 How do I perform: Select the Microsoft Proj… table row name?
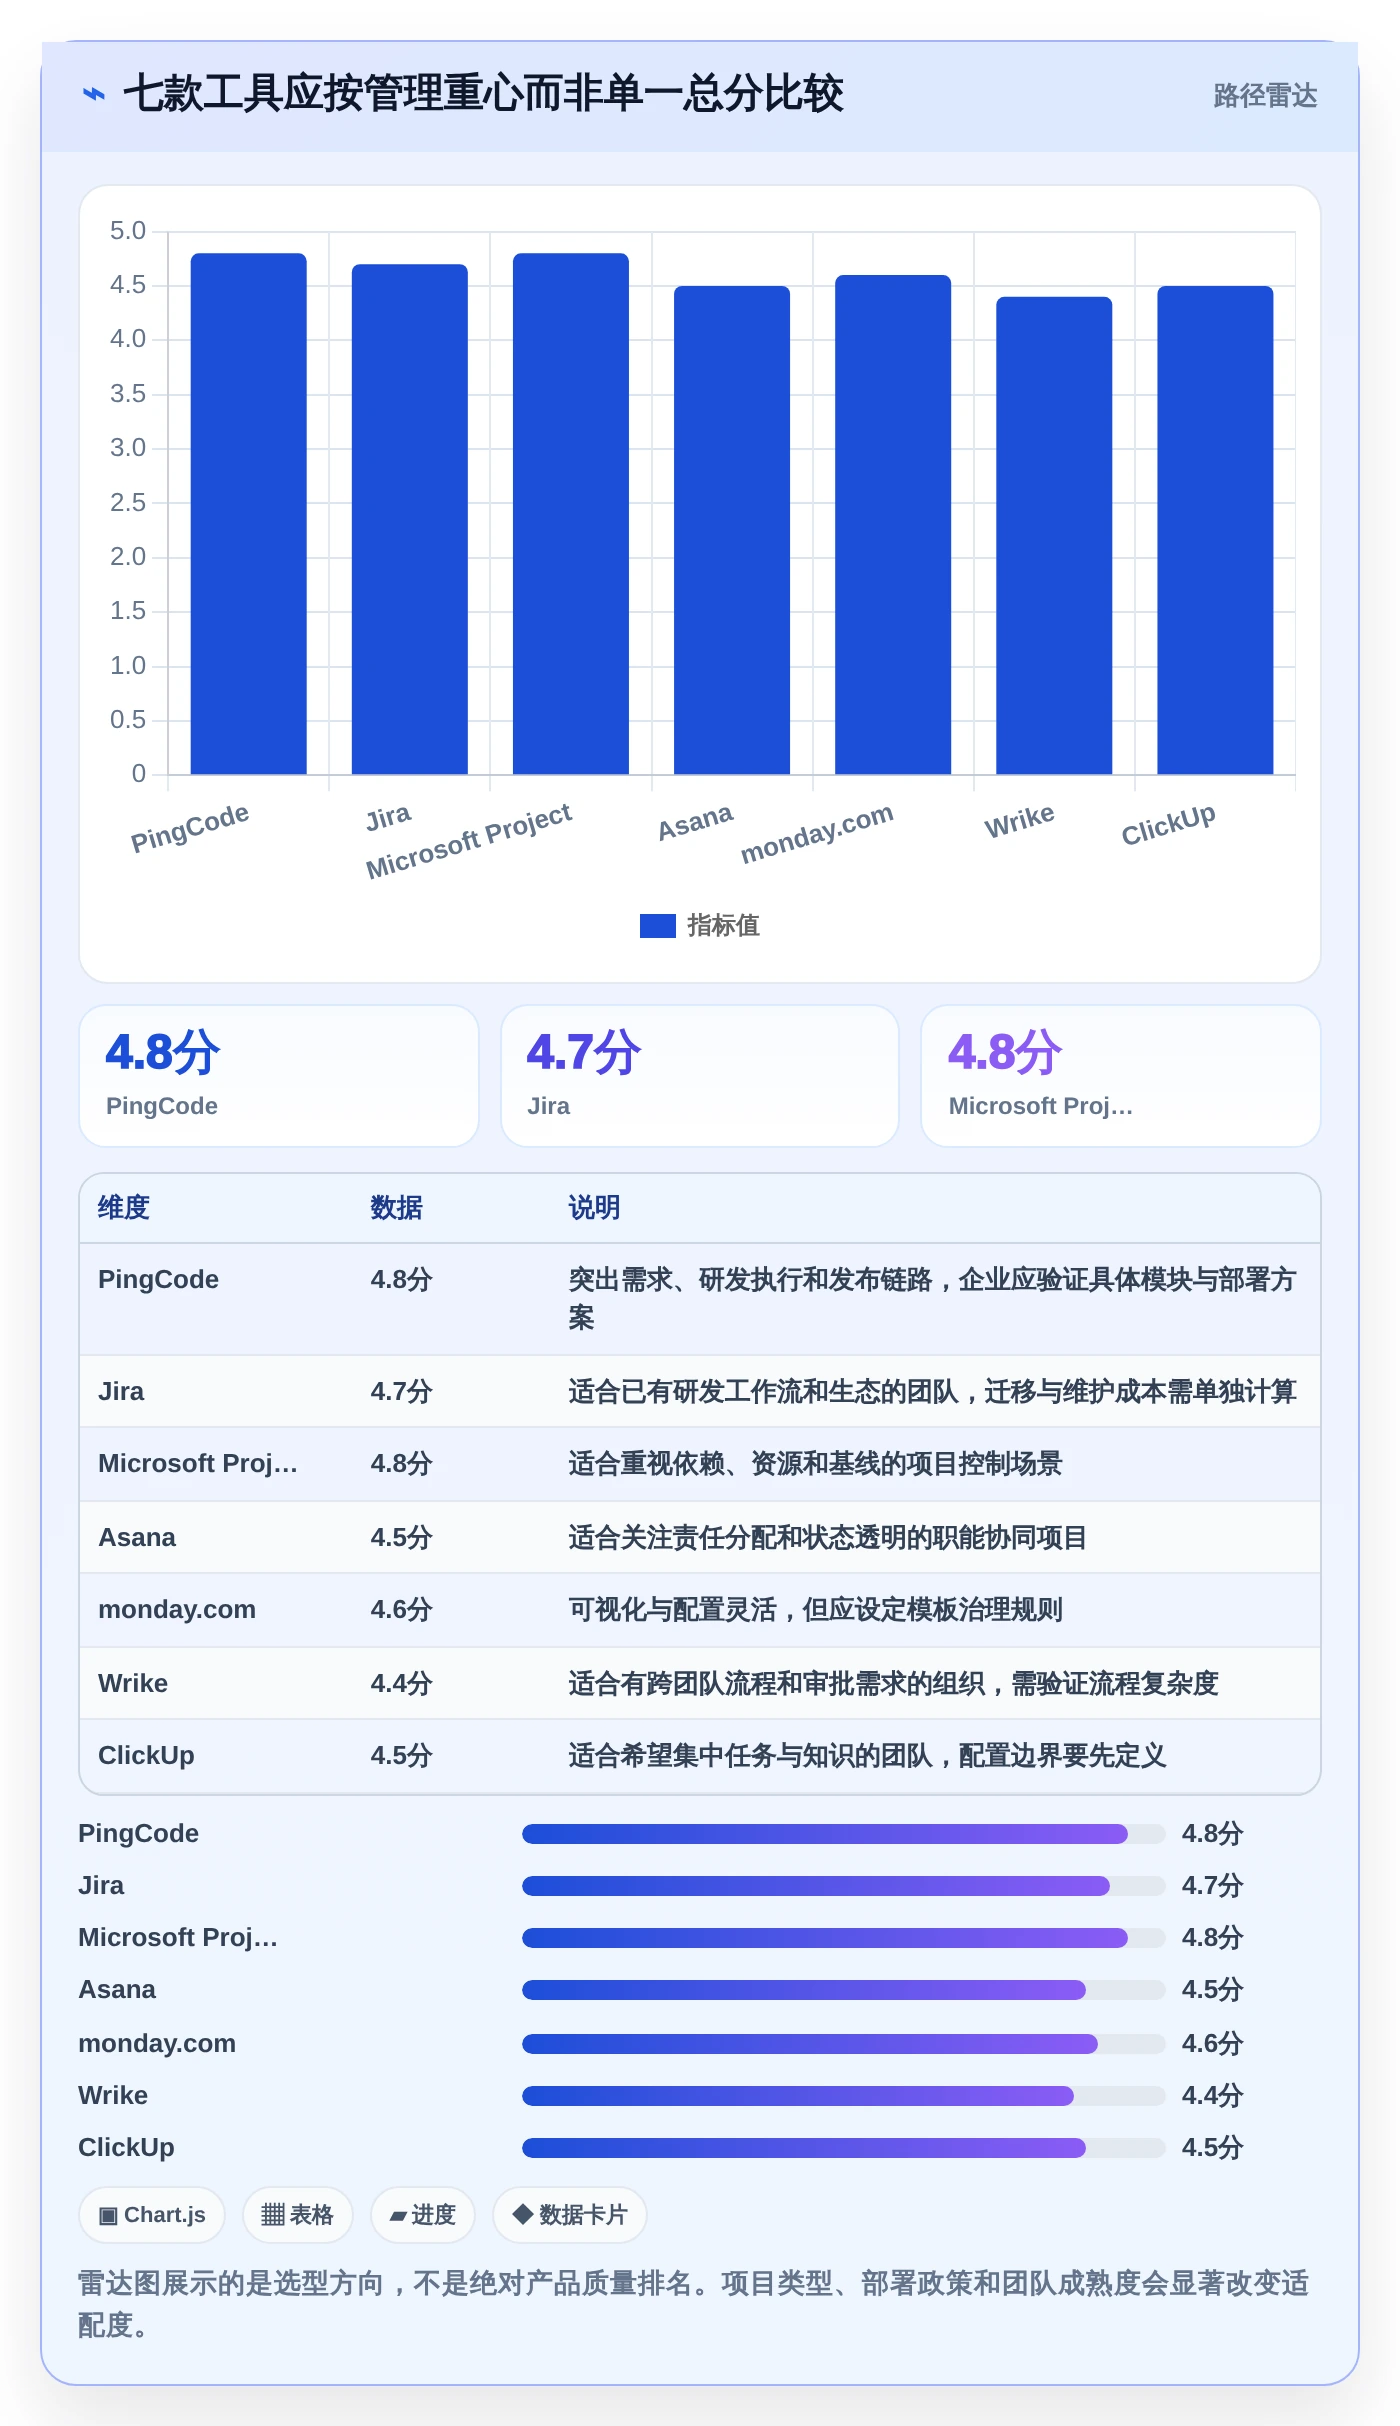click(x=198, y=1464)
